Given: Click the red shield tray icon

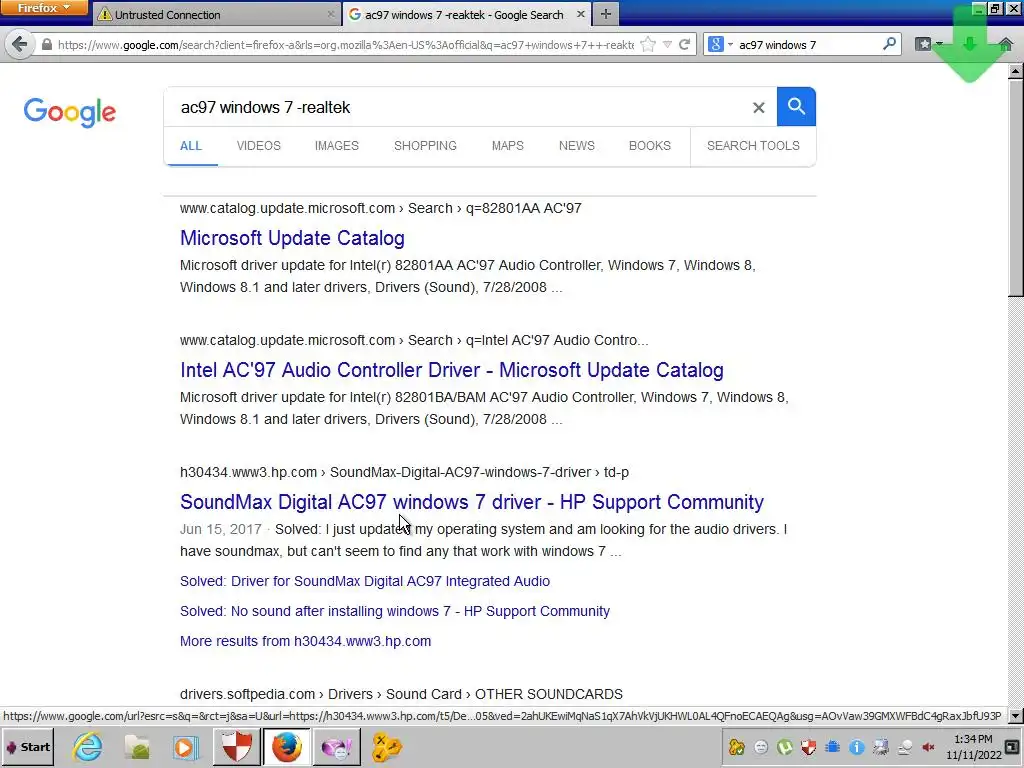Looking at the screenshot, I should (808, 746).
